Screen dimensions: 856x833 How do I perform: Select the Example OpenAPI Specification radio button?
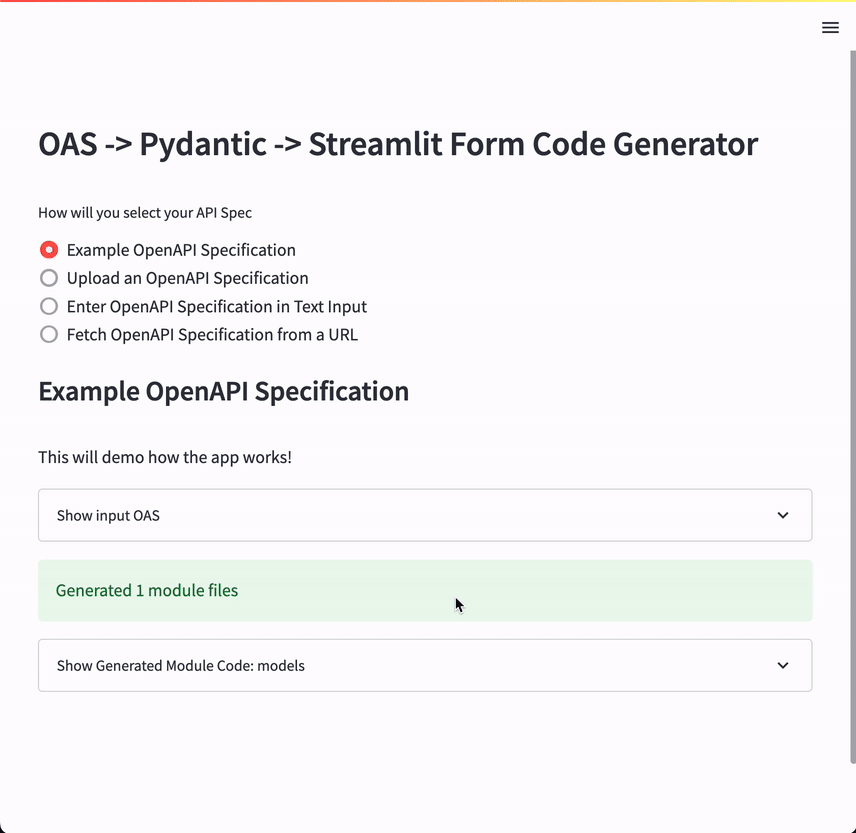[x=49, y=250]
